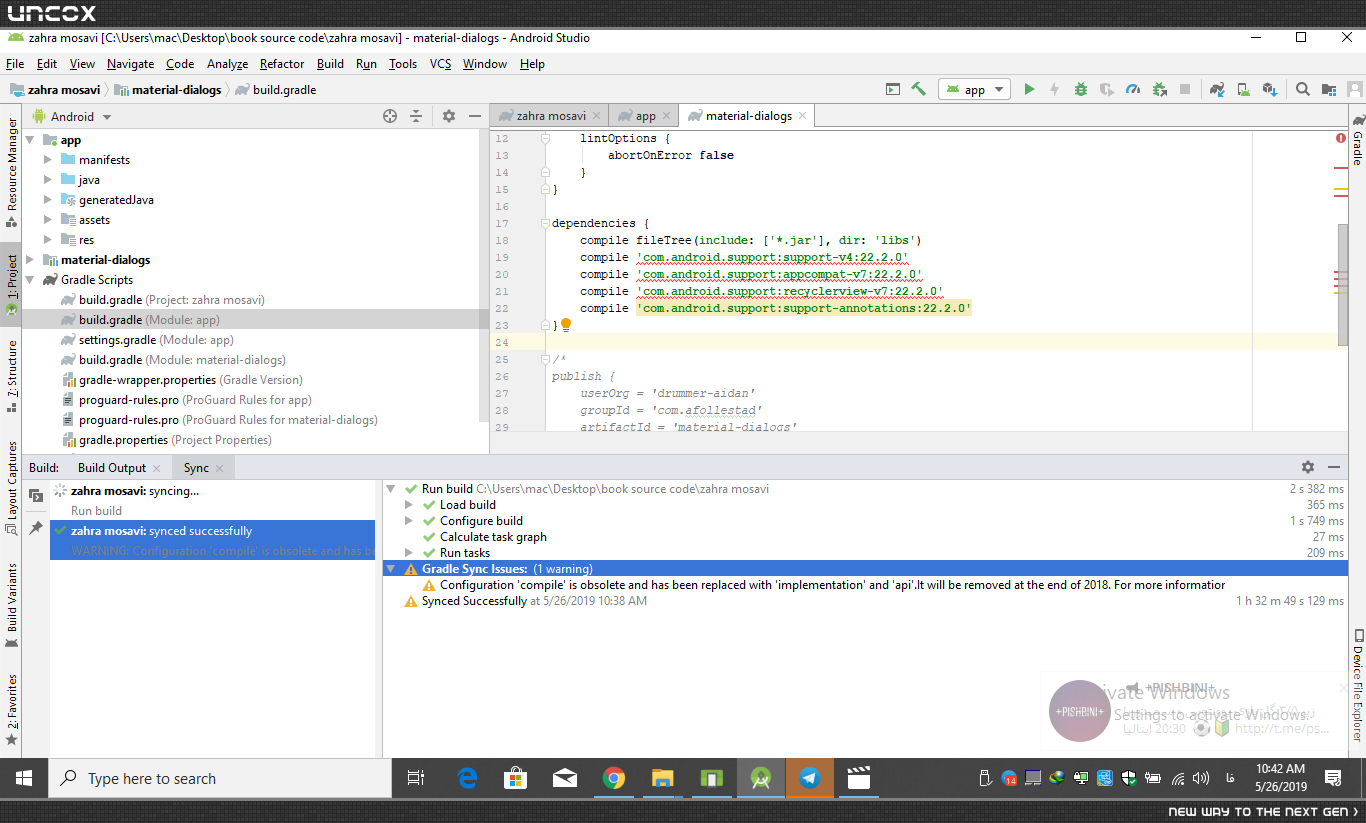Viewport: 1366px width, 823px height.
Task: Open the Profiler gauge icon
Action: (x=1133, y=89)
